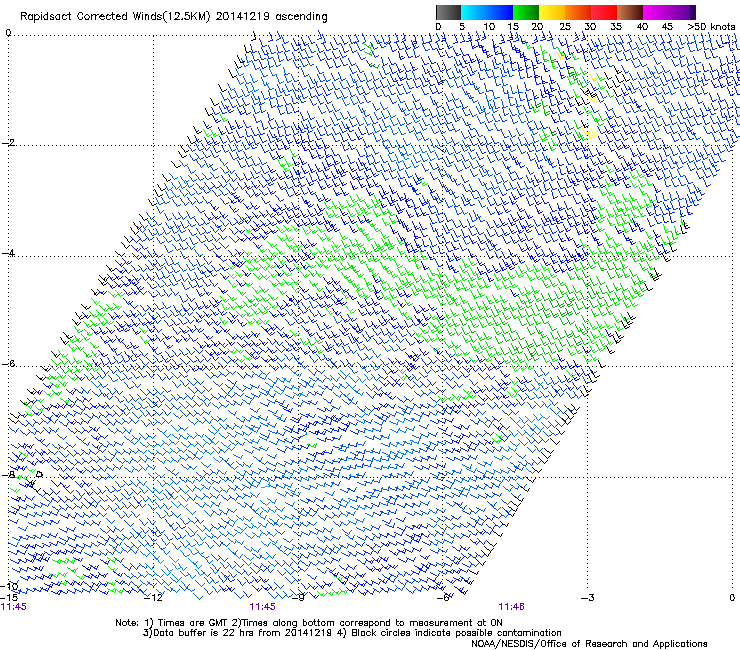Pick the green 15-20 knots legend segment
The image size is (740, 650).
(526, 12)
